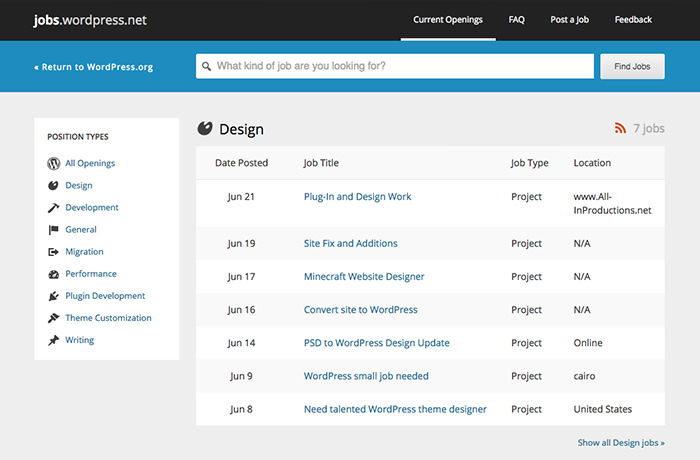700x460 pixels.
Task: Select Theme Customization position type
Action: pos(108,318)
